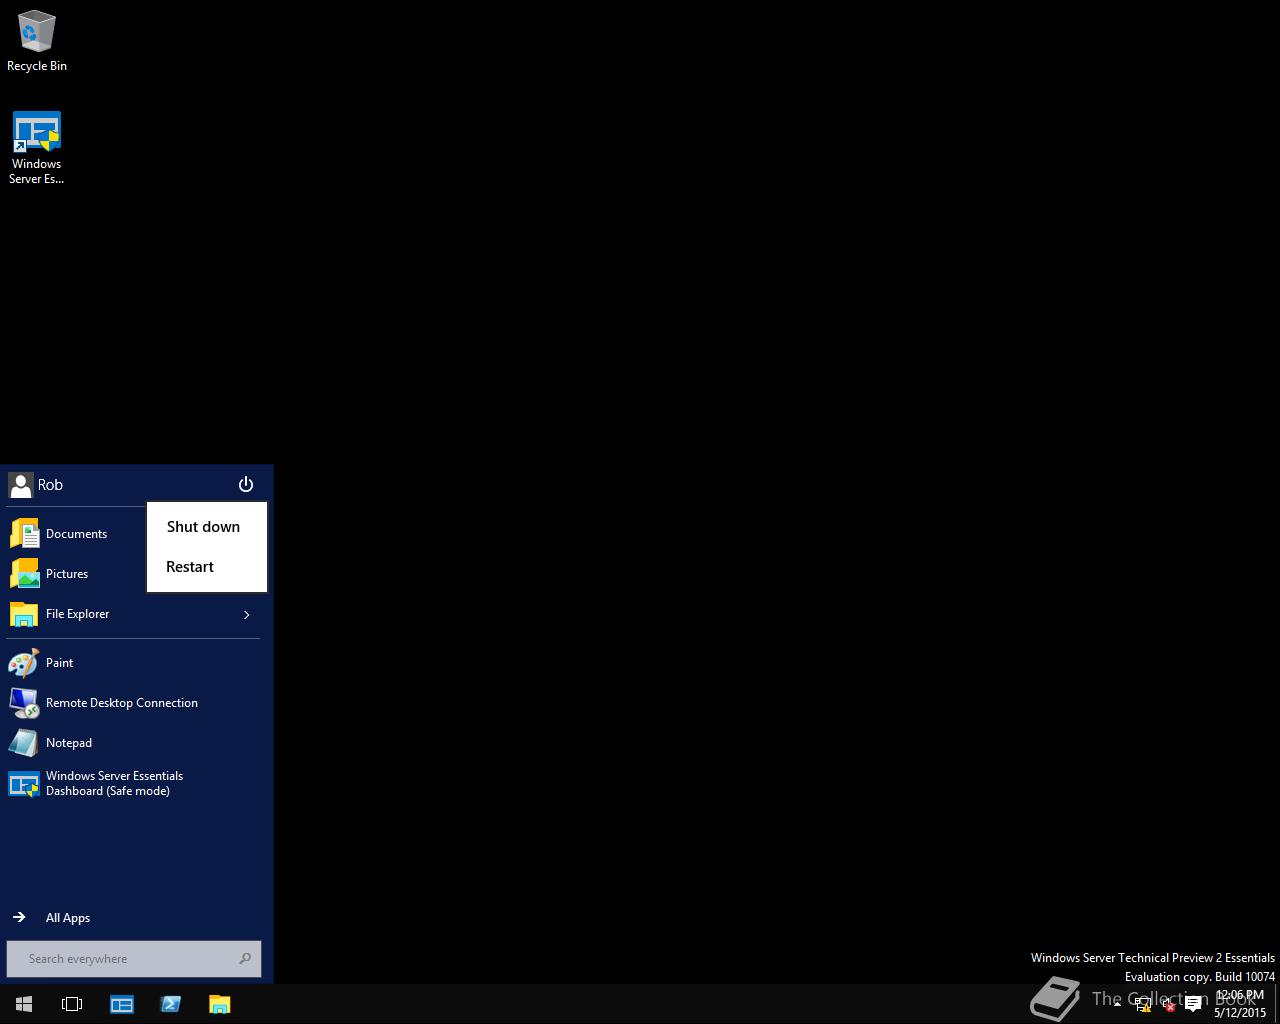This screenshot has width=1280, height=1024.
Task: Show hidden tray icons arrow
Action: click(1117, 1004)
